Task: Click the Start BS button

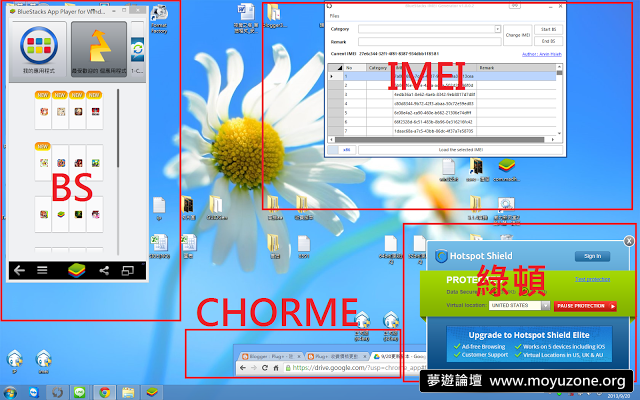Action: (548, 29)
